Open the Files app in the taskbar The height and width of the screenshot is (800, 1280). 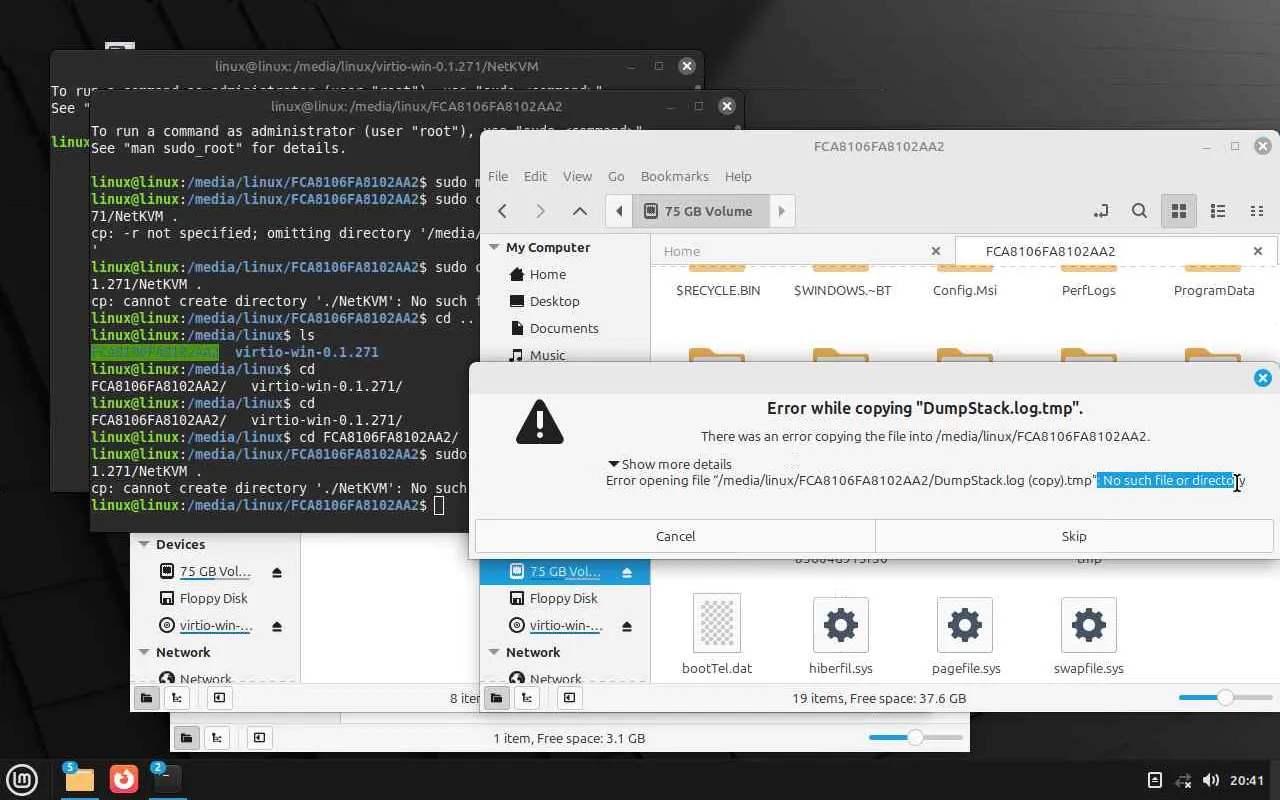pyautogui.click(x=79, y=779)
